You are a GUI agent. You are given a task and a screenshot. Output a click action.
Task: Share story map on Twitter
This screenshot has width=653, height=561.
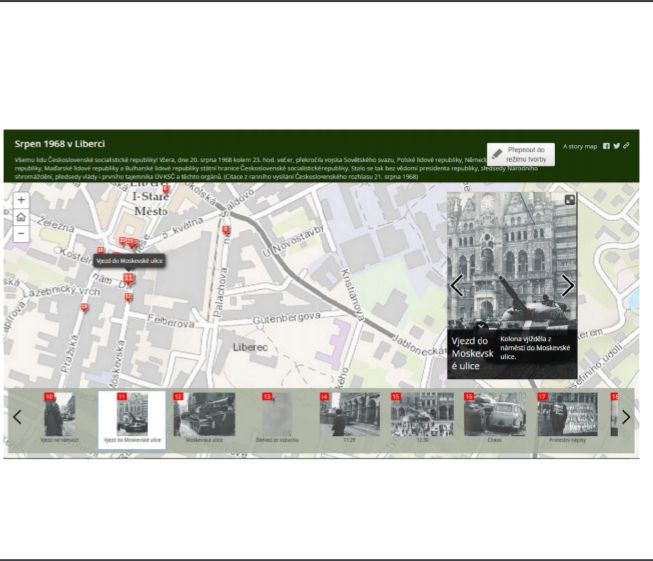pyautogui.click(x=616, y=146)
